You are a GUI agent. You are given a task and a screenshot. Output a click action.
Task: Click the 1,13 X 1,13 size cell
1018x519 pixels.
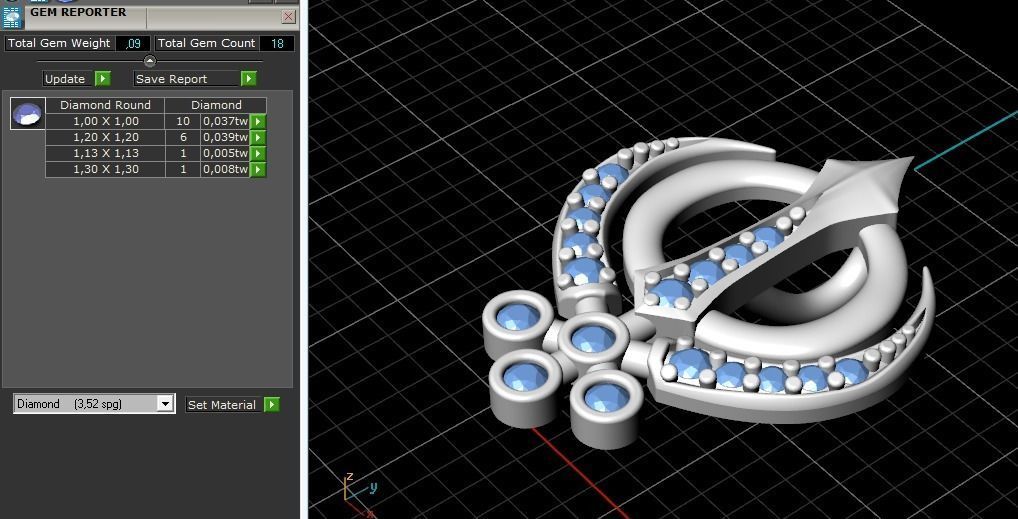[x=105, y=153]
